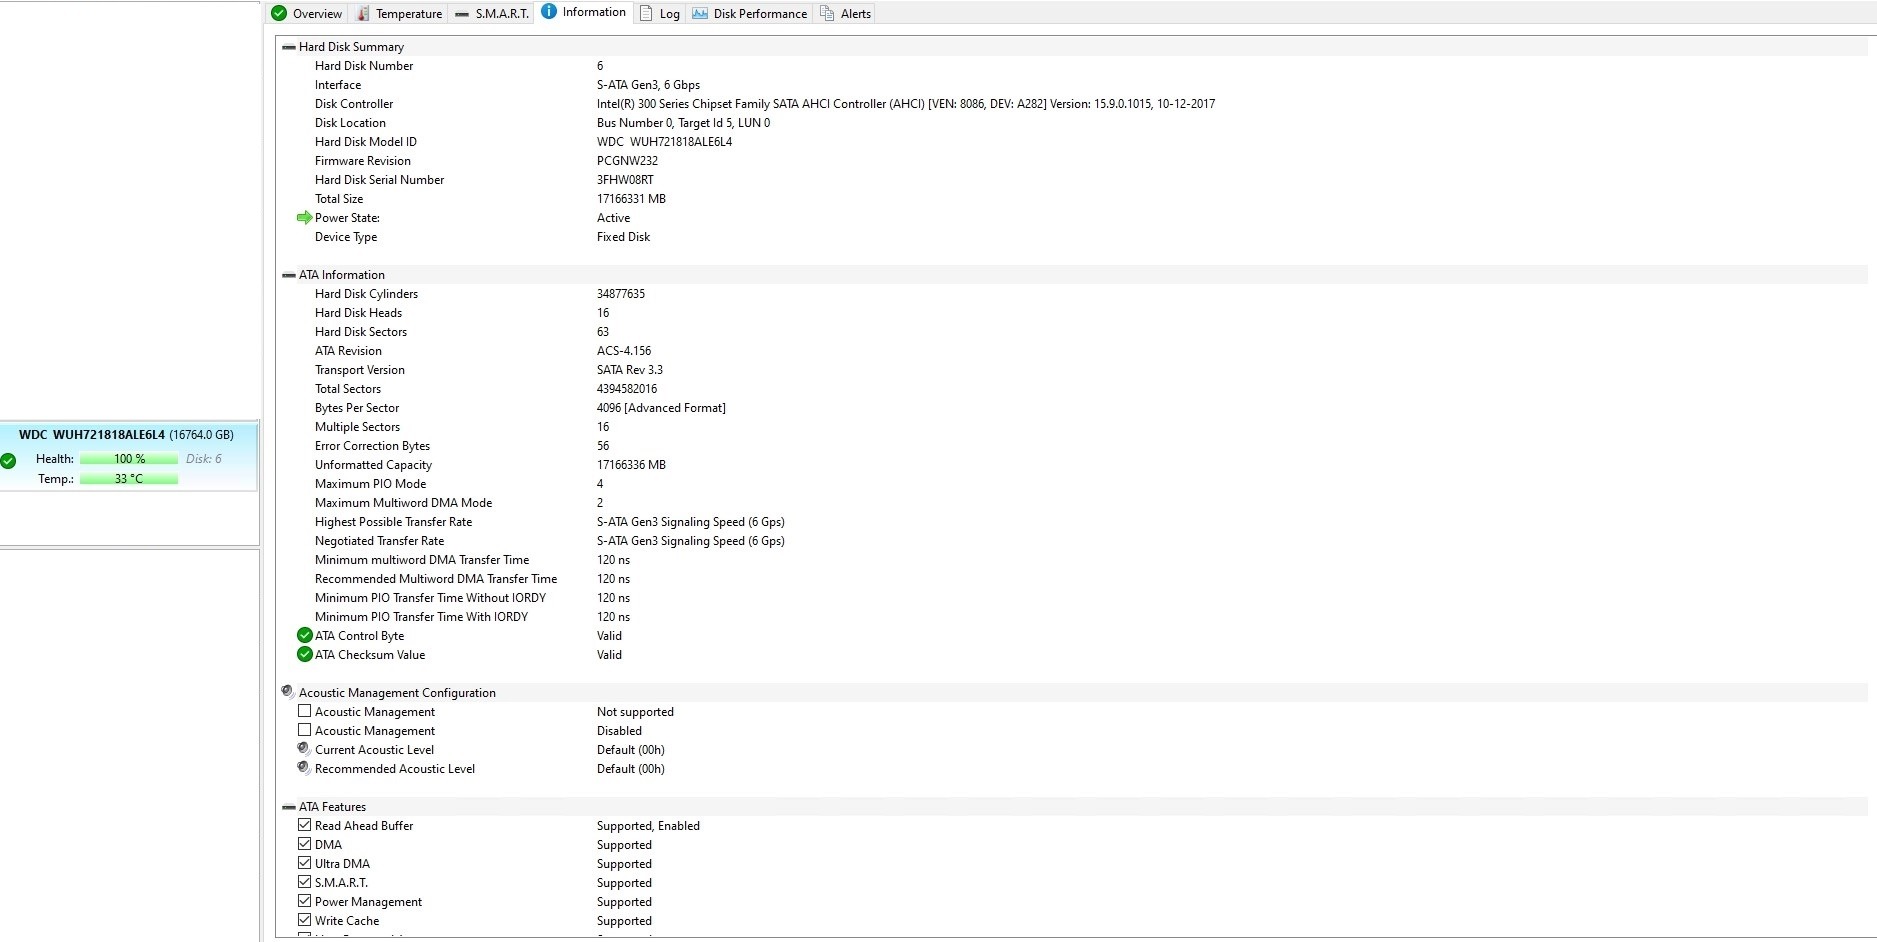1877x942 pixels.
Task: Collapse the Hard Disk Summary section
Action: pos(289,47)
